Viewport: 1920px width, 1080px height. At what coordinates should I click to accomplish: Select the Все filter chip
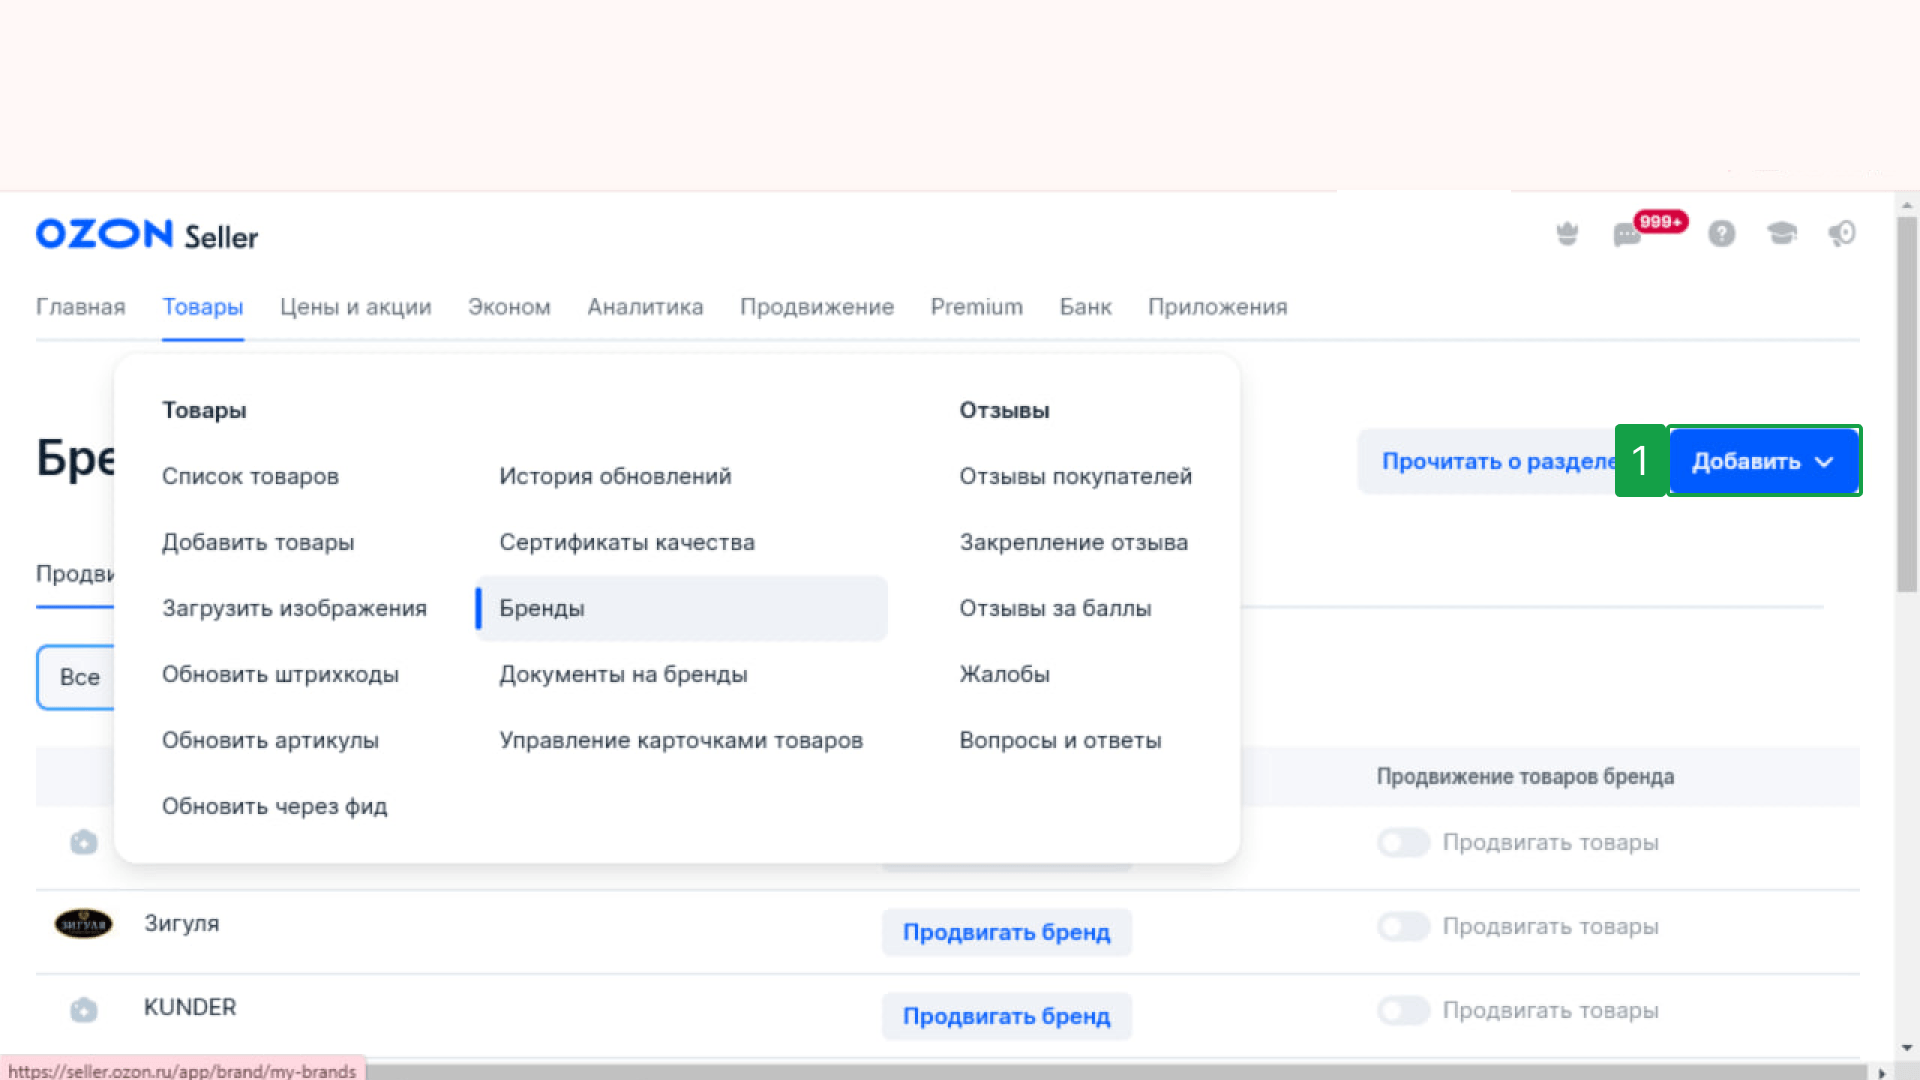(x=78, y=677)
